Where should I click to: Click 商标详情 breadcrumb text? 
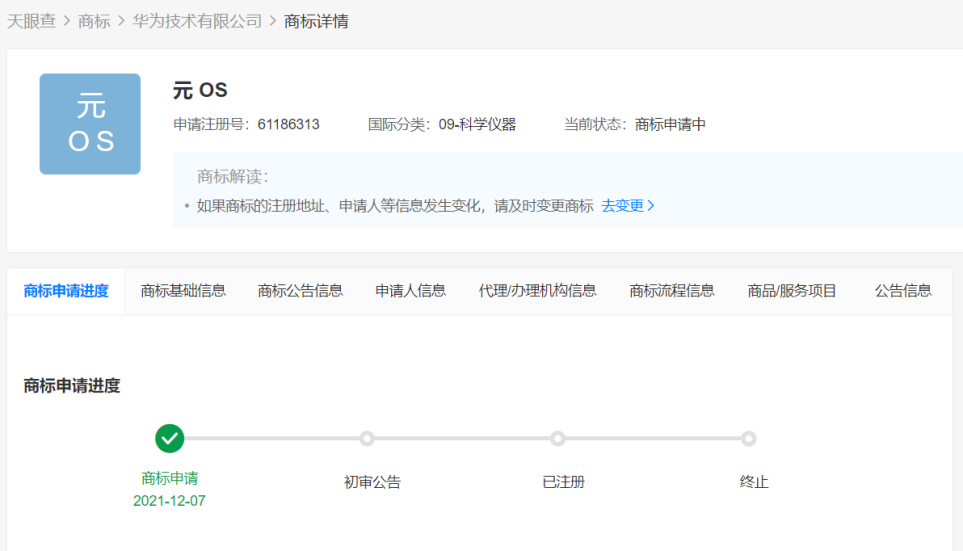[x=316, y=21]
